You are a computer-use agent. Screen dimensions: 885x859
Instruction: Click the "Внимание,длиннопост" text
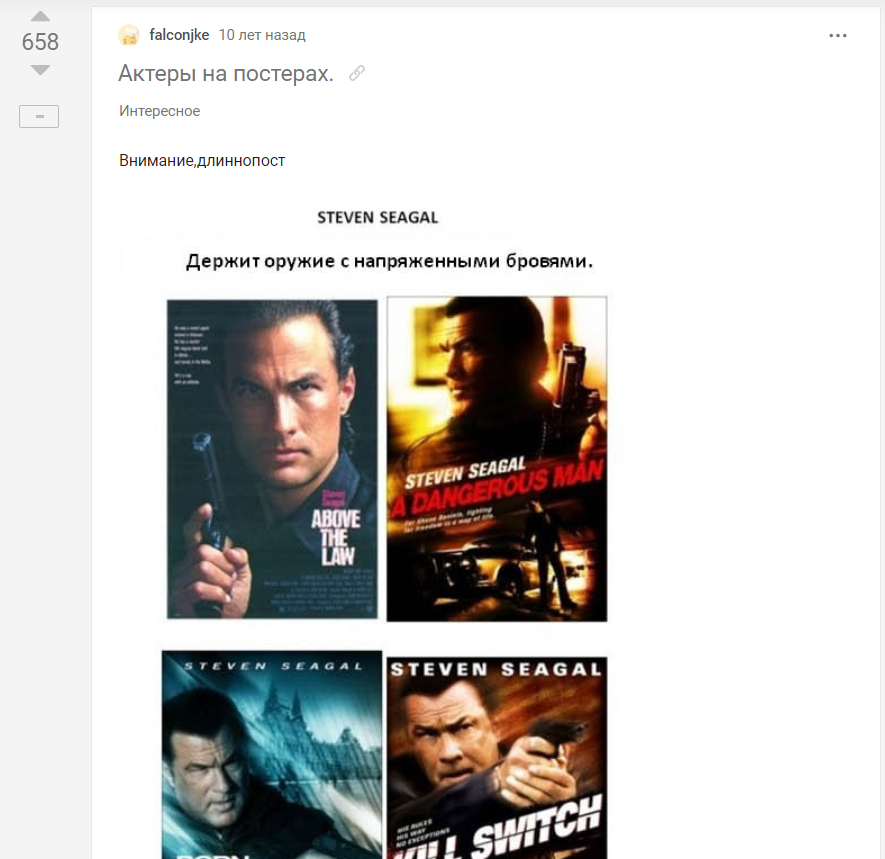click(x=201, y=161)
